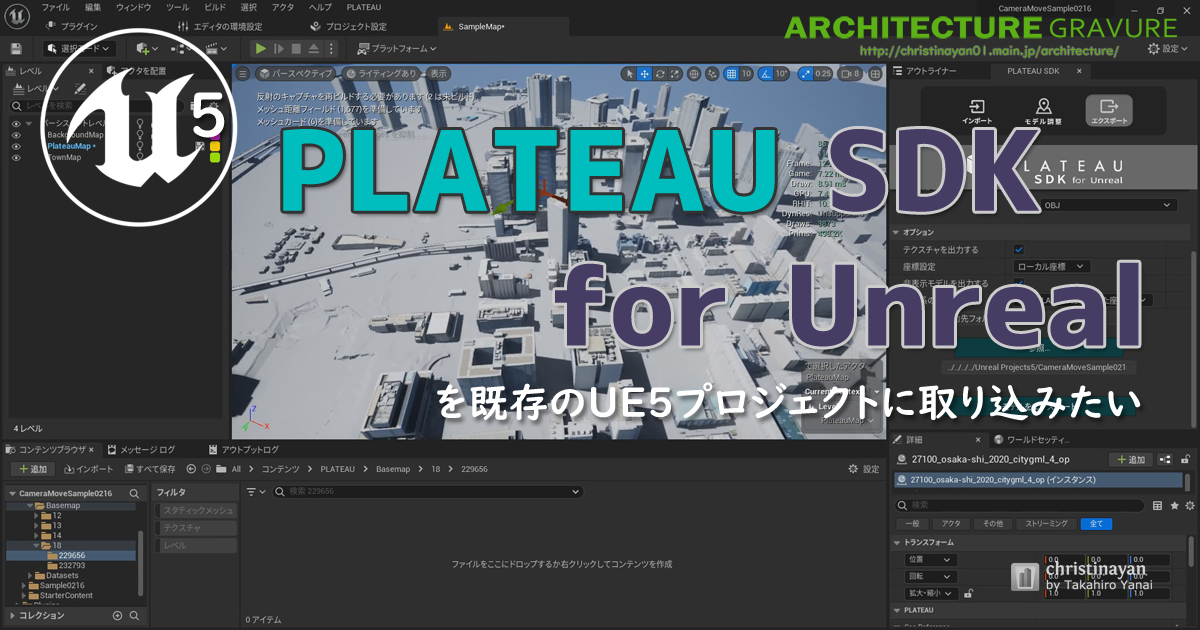Activate the Move tool in the viewport toolbar
Viewport: 1200px width, 630px height.
tap(642, 73)
